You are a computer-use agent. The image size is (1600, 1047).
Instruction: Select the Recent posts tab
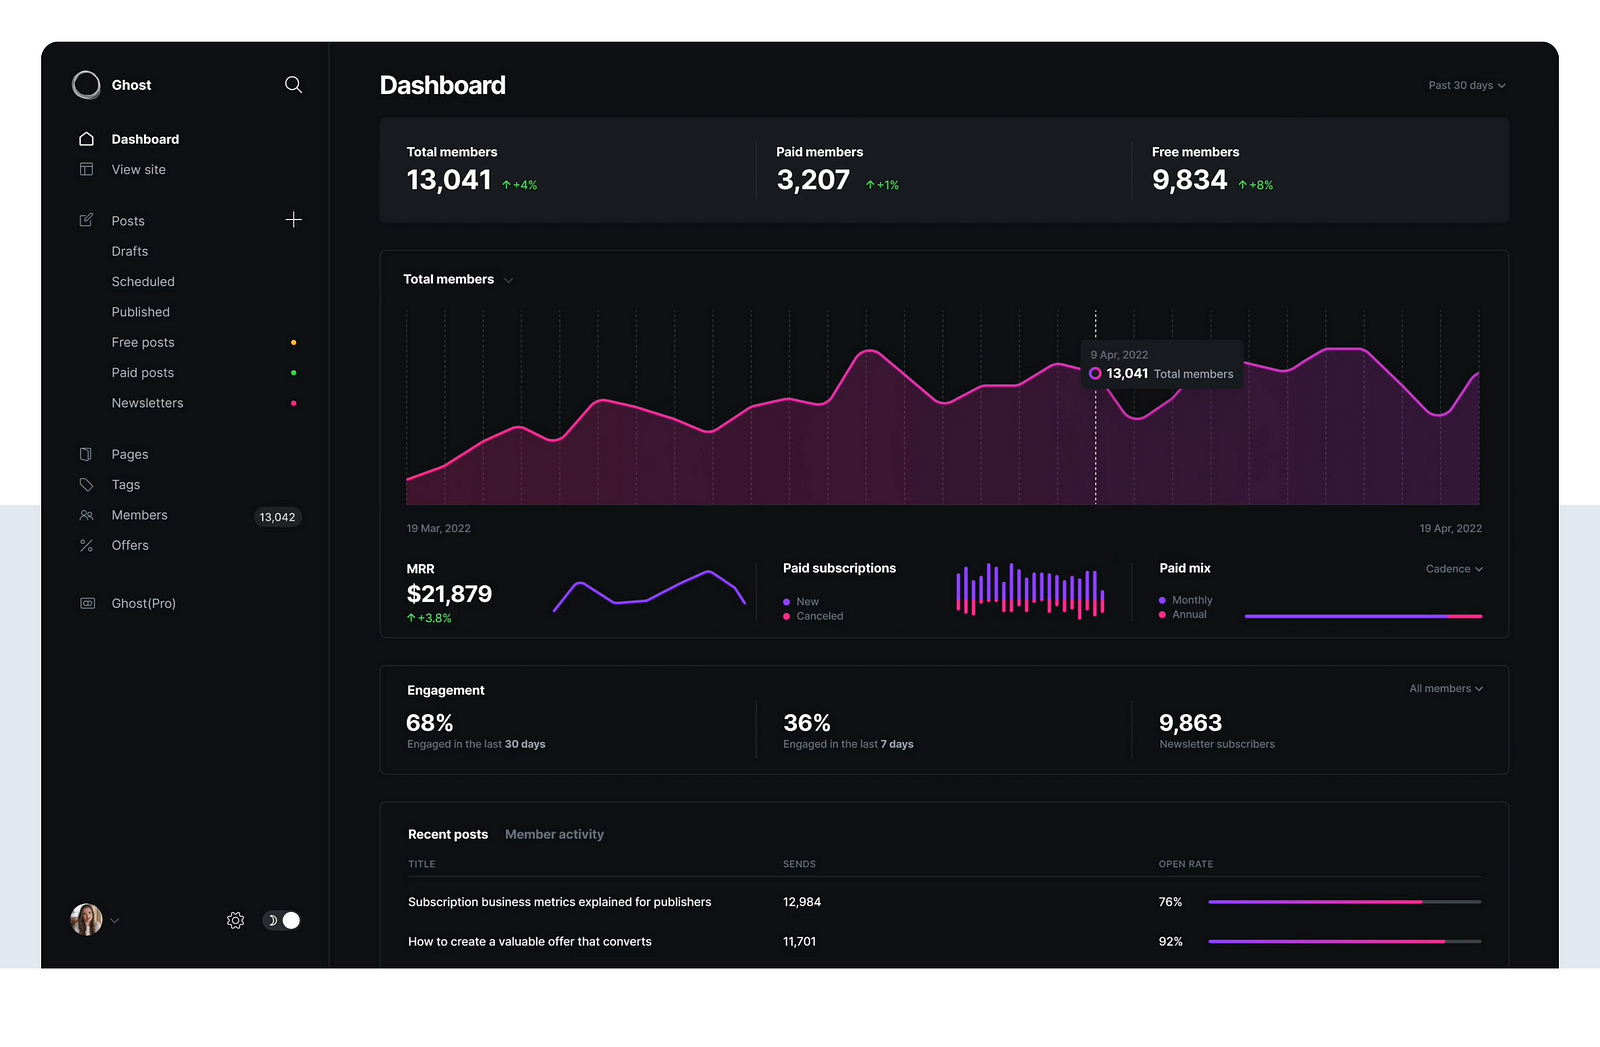tap(448, 835)
